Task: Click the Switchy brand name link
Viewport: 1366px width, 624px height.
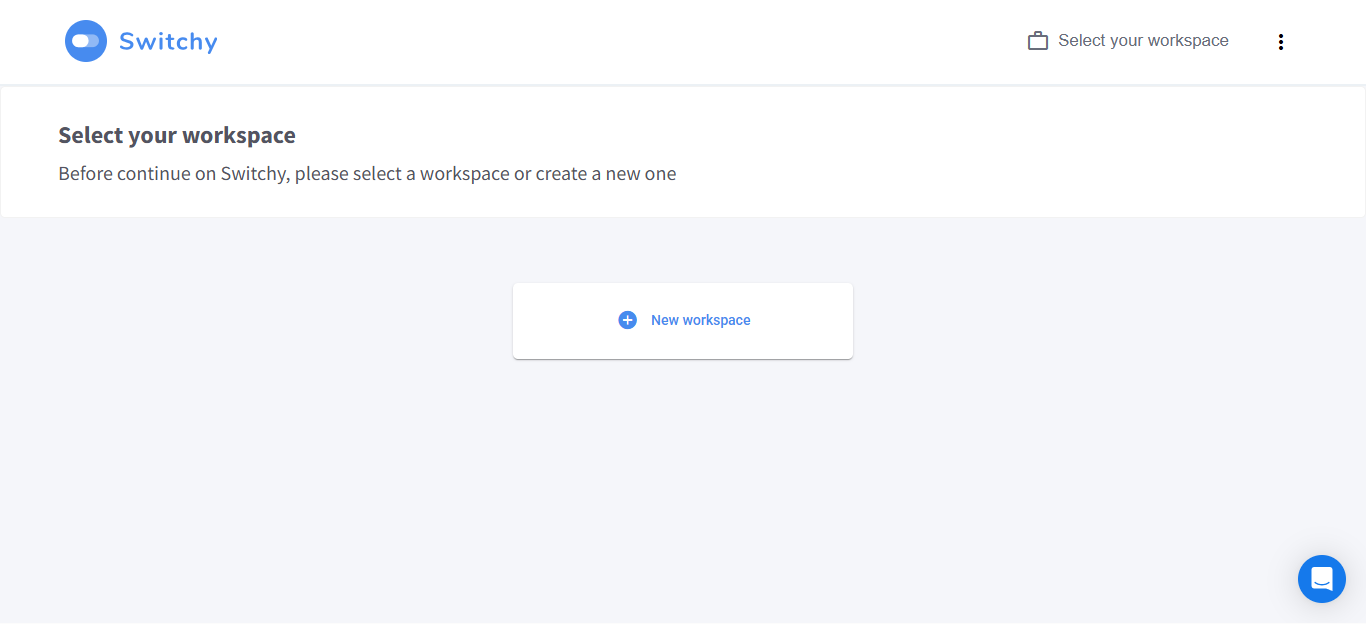Action: [168, 41]
